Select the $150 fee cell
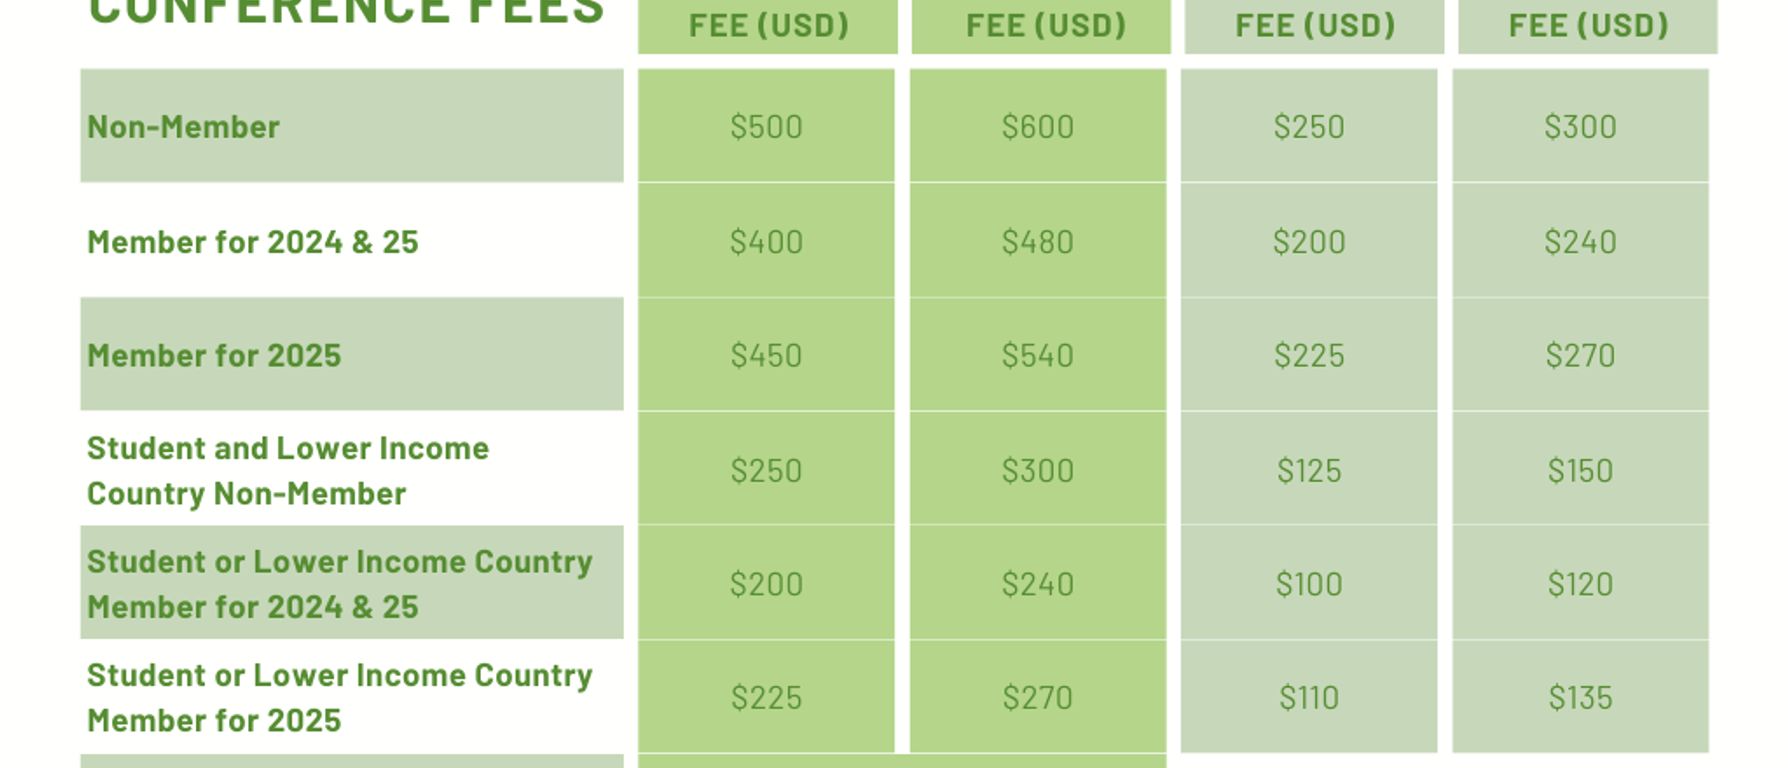1788x768 pixels. [x=1580, y=470]
